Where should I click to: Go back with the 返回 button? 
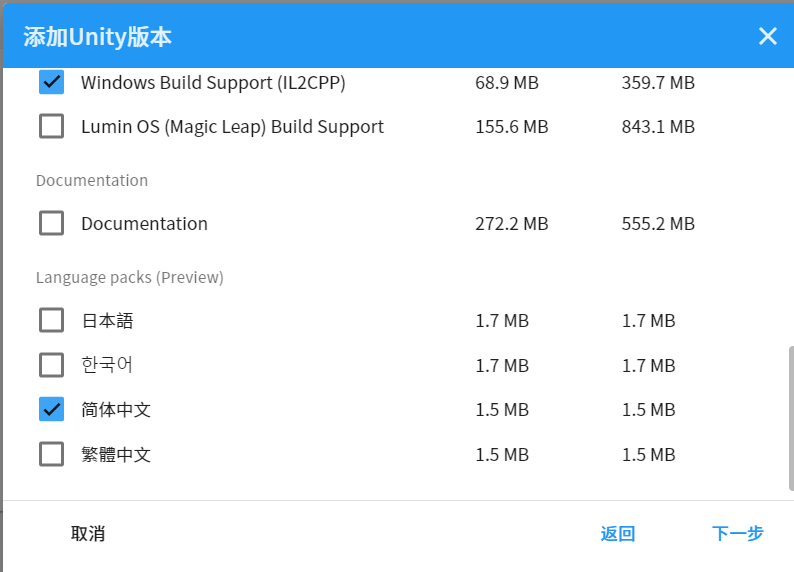[x=617, y=534]
